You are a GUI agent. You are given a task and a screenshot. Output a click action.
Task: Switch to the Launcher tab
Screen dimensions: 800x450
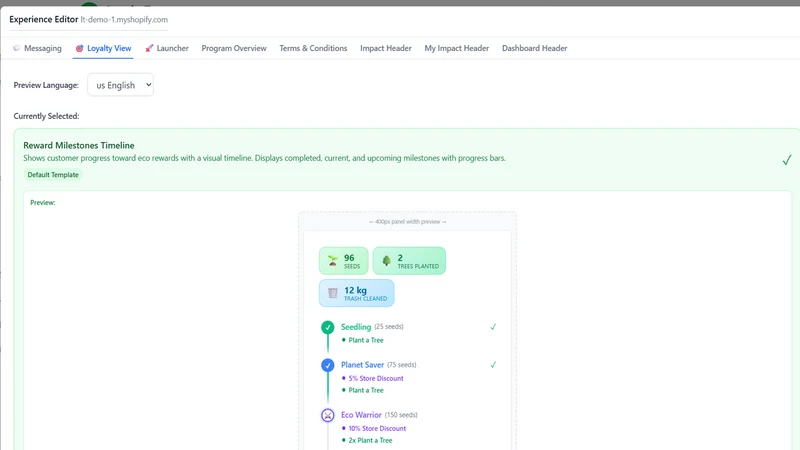pyautogui.click(x=167, y=48)
